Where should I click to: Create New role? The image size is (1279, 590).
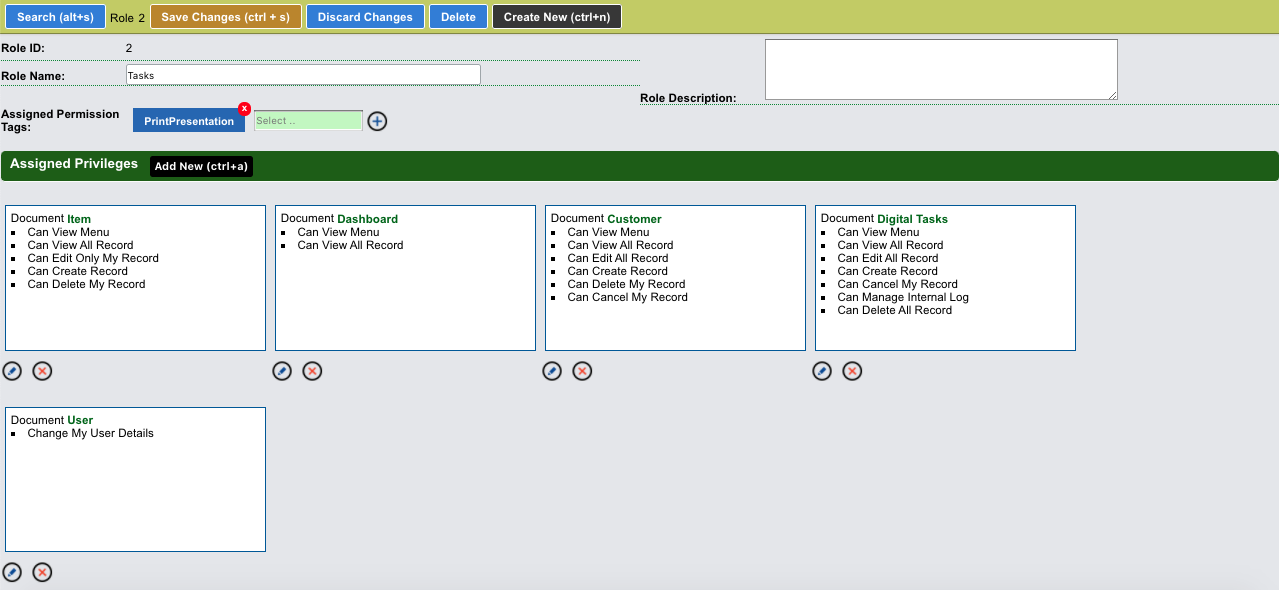[x=556, y=16]
